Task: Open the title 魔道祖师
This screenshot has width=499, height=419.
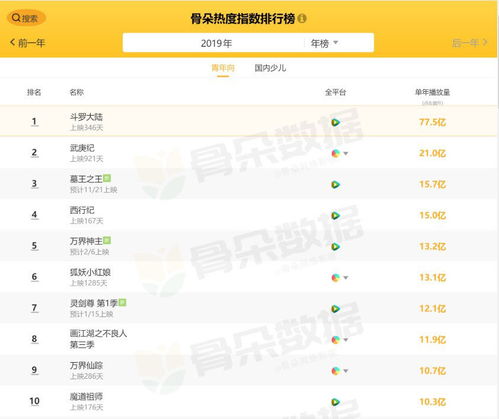Action: pos(86,396)
